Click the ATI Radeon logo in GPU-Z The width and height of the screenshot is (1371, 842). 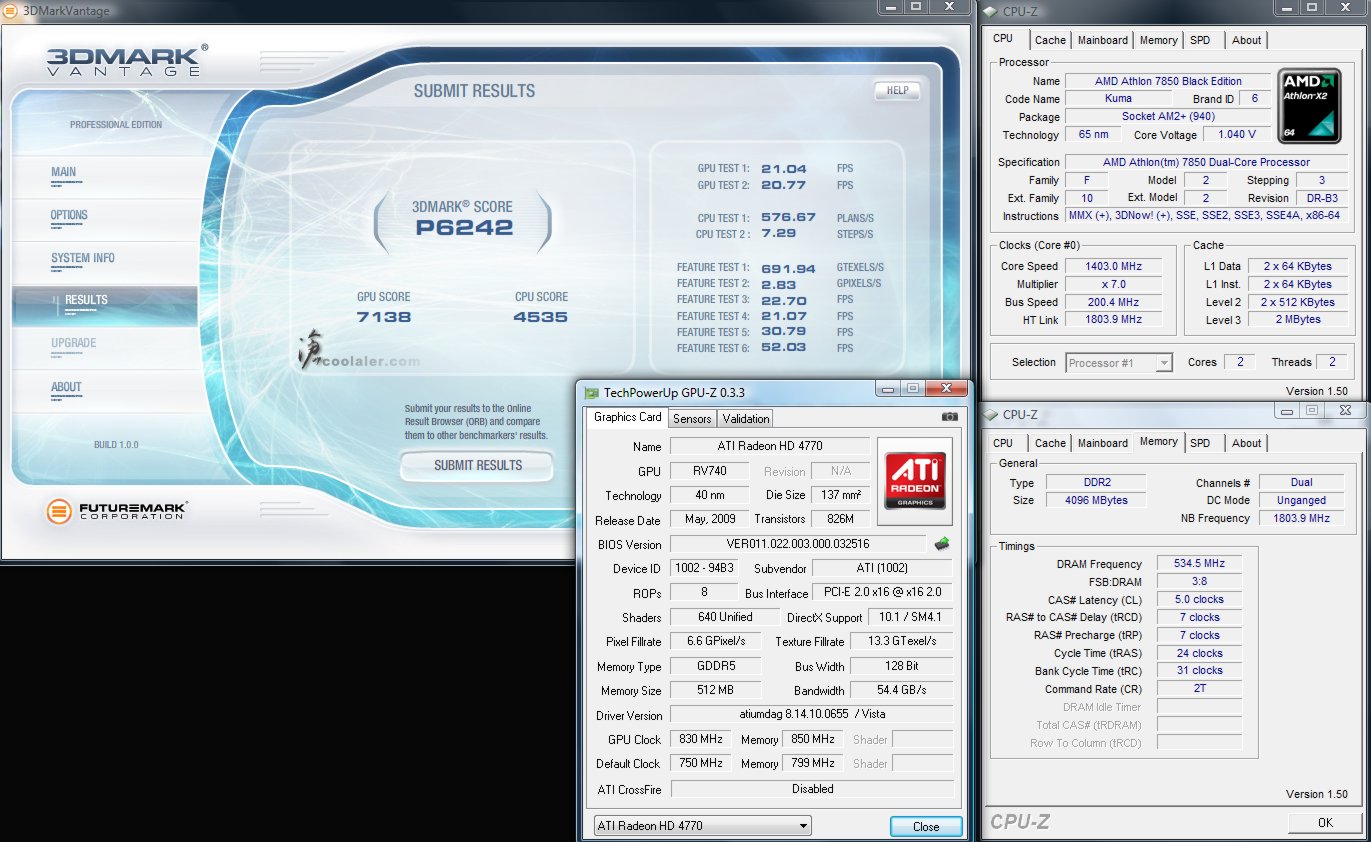(914, 482)
